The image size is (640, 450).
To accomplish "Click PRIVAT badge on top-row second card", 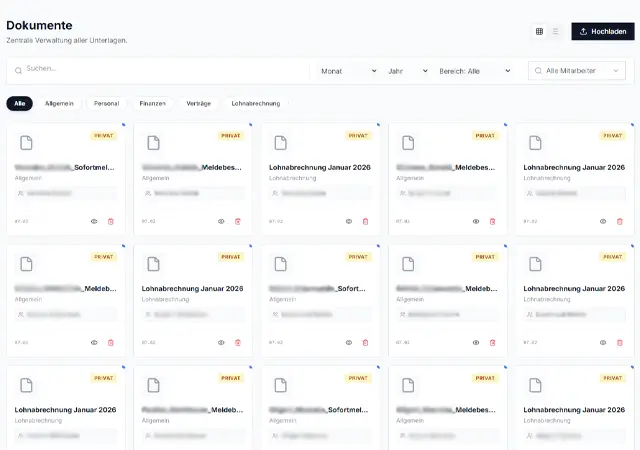I will tap(231, 135).
